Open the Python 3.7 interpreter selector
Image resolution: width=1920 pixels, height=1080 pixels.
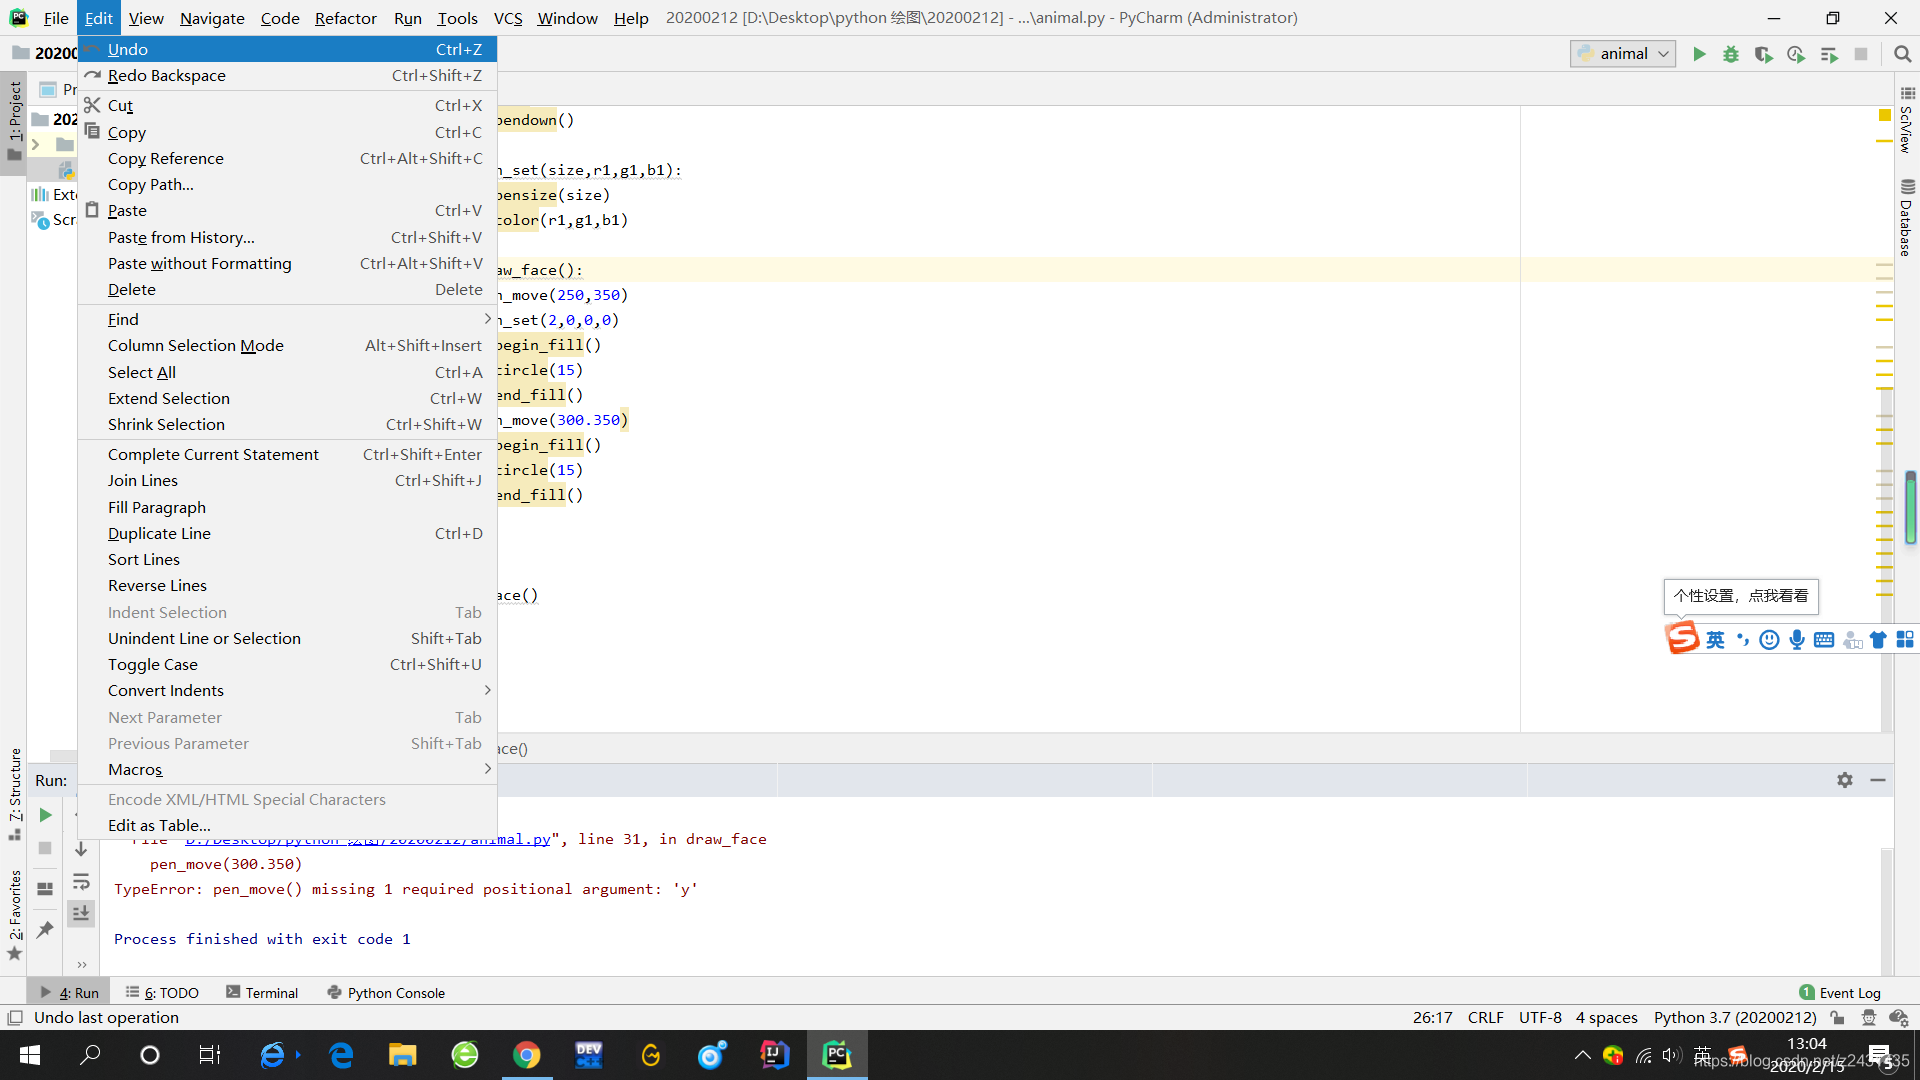coord(1735,1018)
